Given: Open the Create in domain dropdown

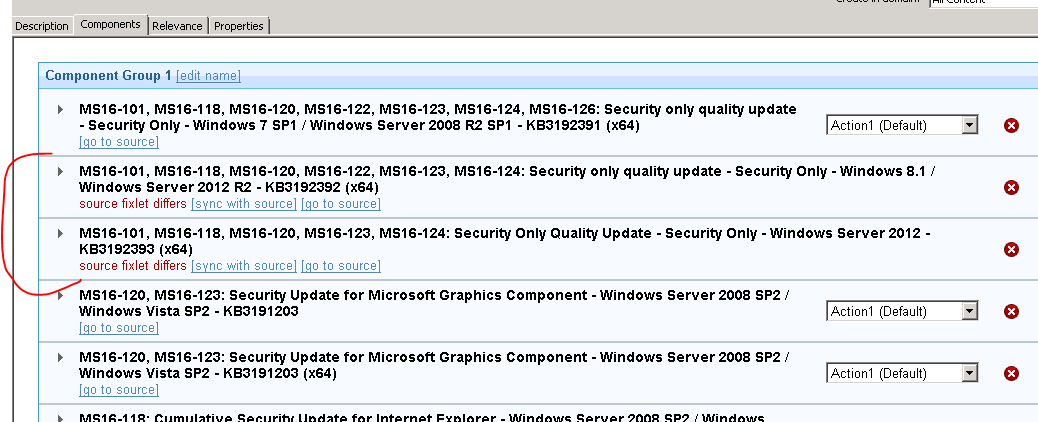Looking at the screenshot, I should click(x=983, y=3).
